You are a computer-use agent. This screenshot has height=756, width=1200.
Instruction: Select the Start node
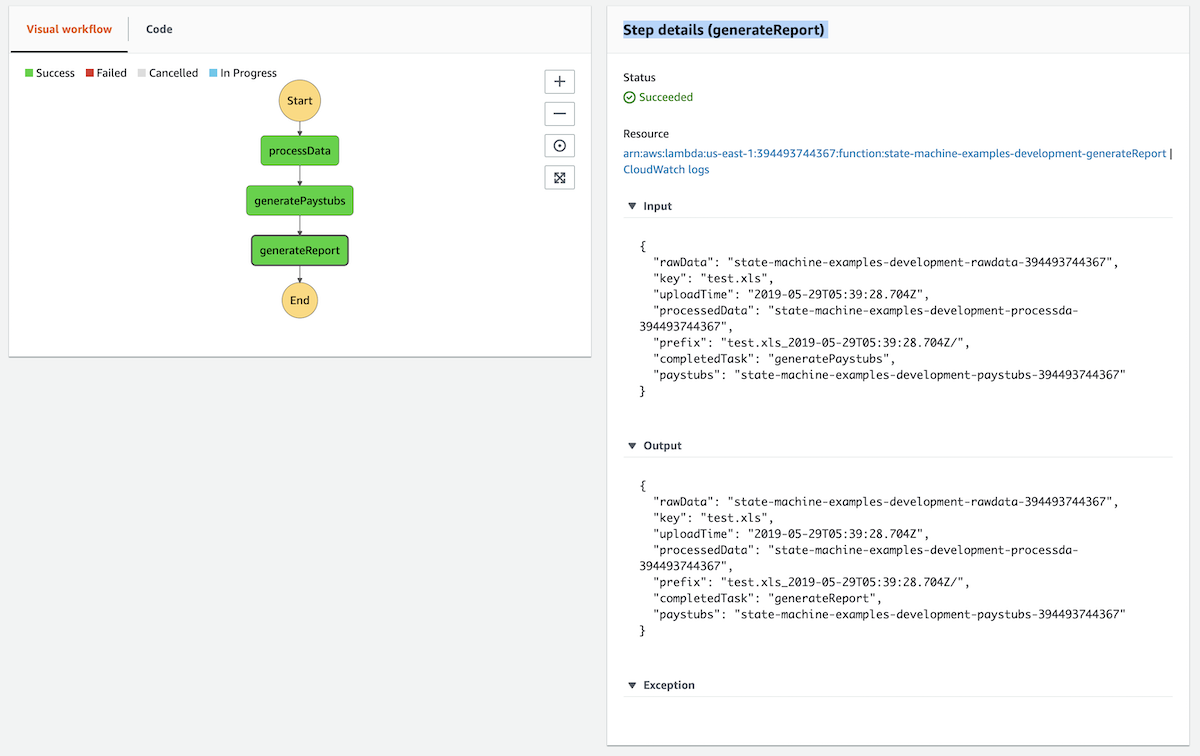coord(299,101)
